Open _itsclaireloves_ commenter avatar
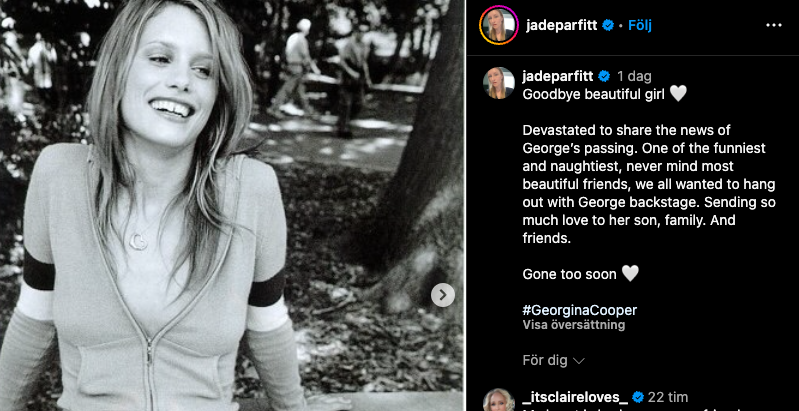 coord(499,400)
